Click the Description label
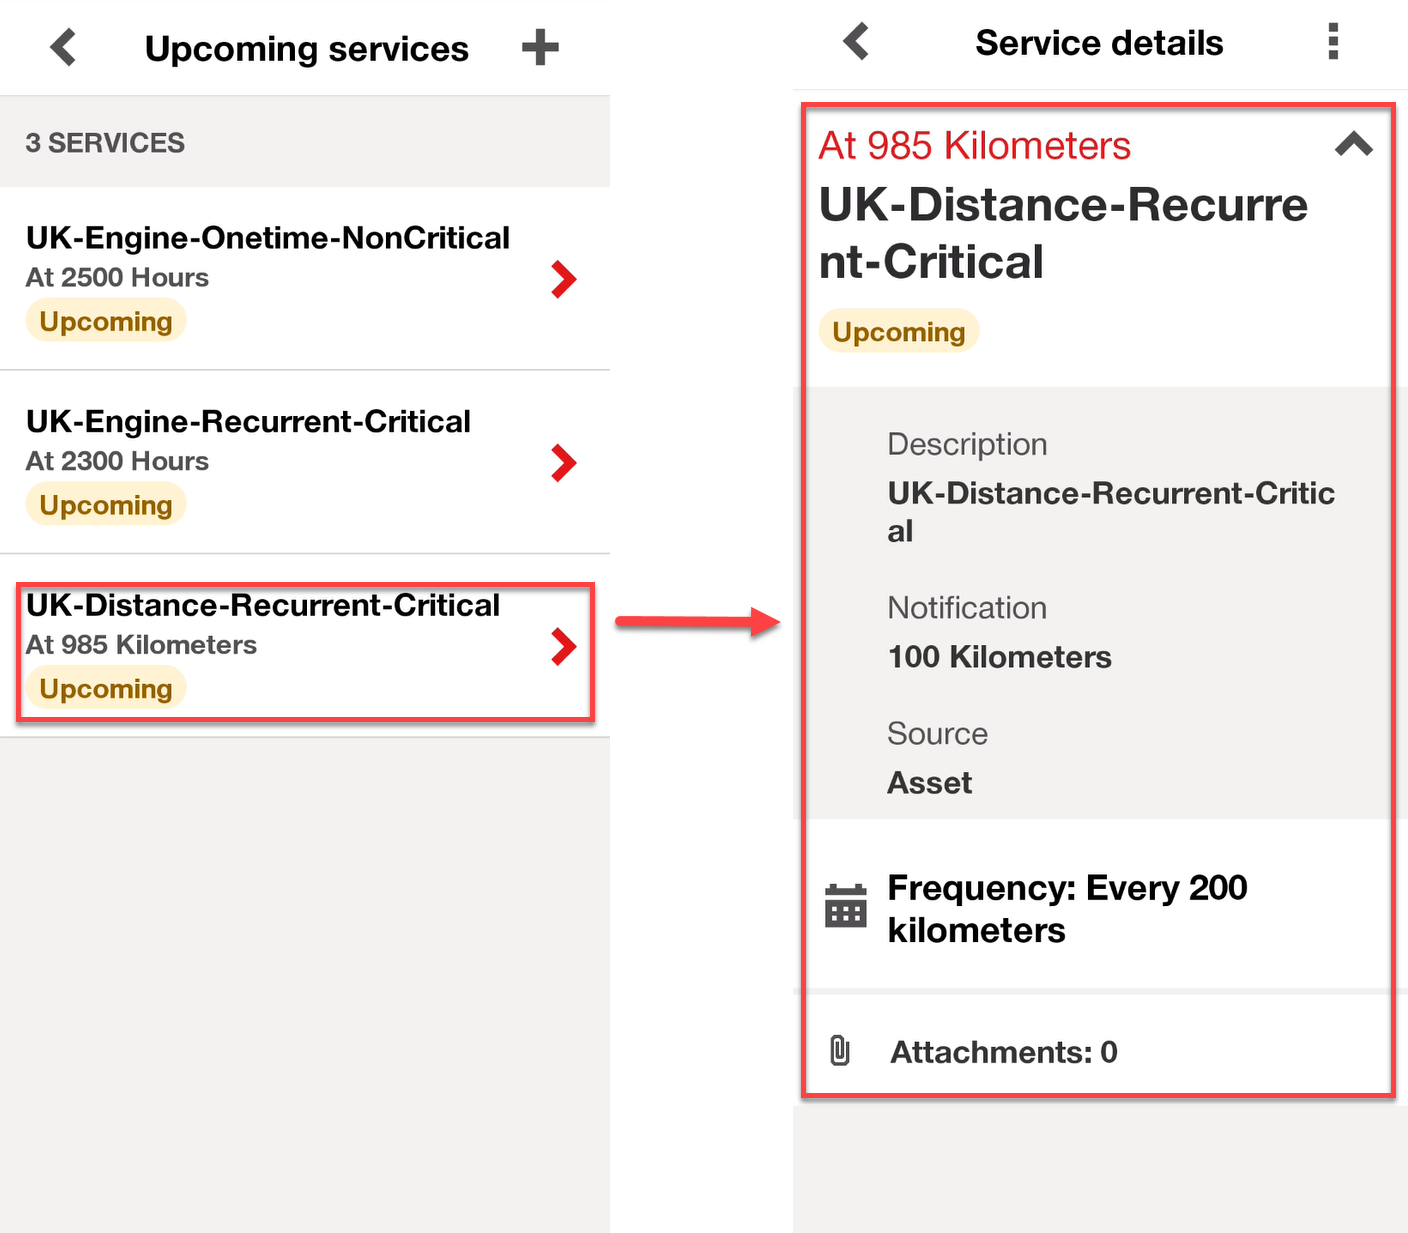 (967, 444)
